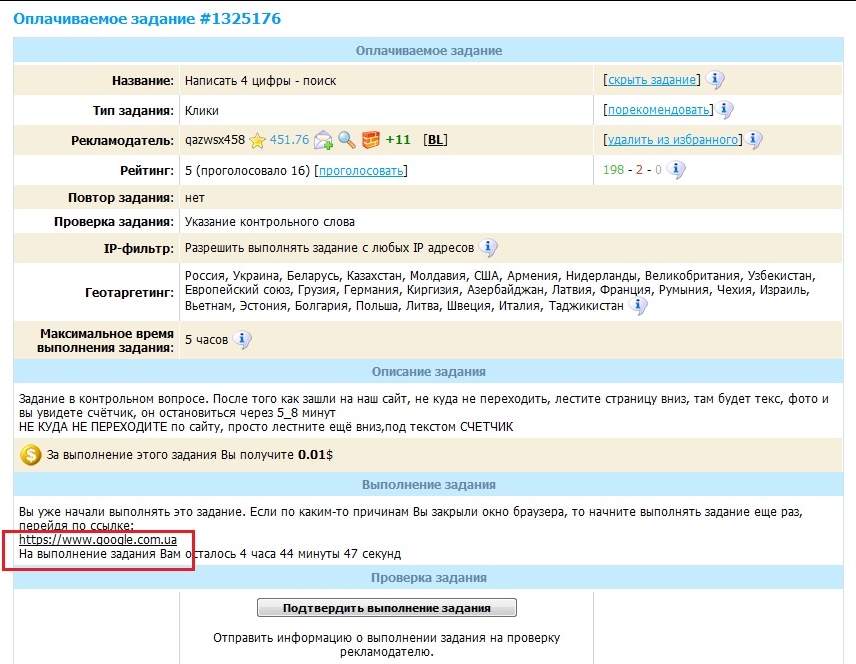Click the Повтор задания value нет
The height and width of the screenshot is (664, 856).
tap(194, 198)
